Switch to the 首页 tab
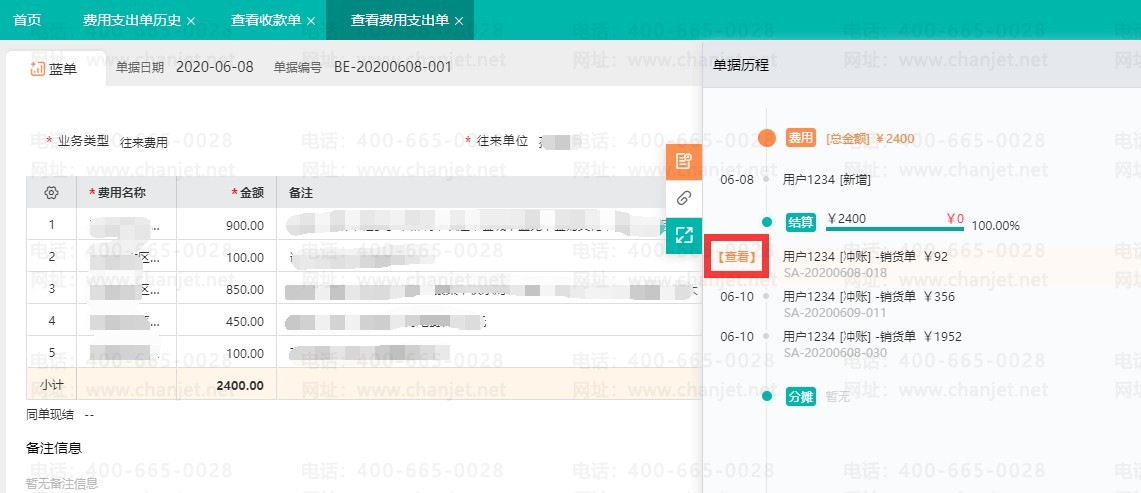Screen dimensions: 1141x493 (x=27, y=20)
